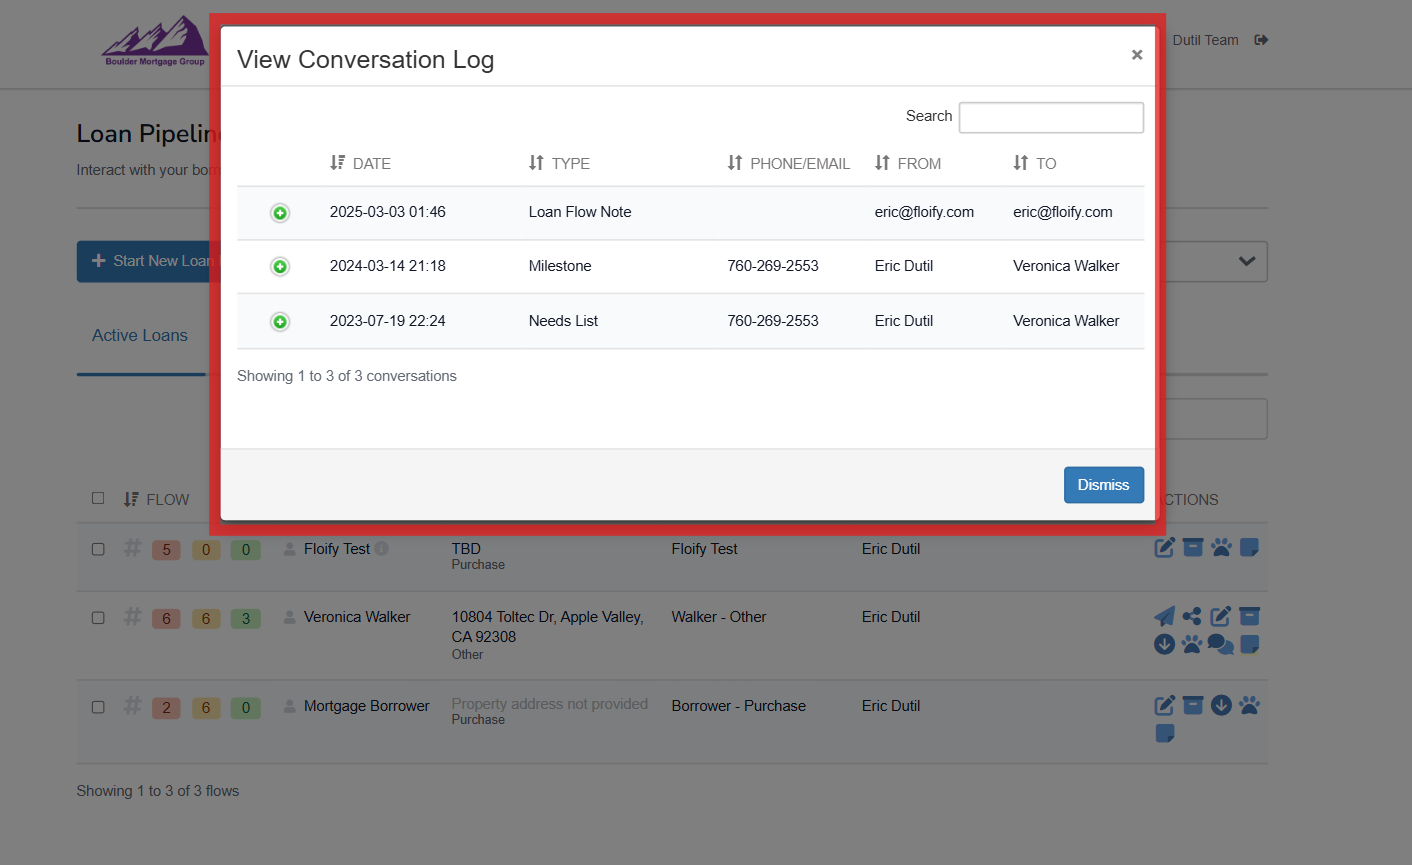The height and width of the screenshot is (865, 1412).
Task: Tick the Veronica Walker row checkbox
Action: click(x=98, y=618)
